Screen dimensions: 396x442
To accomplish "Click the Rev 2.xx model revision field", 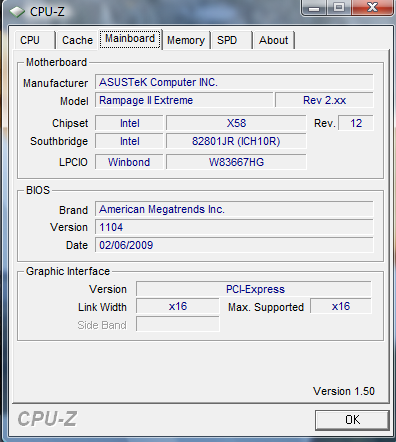I will click(324, 100).
